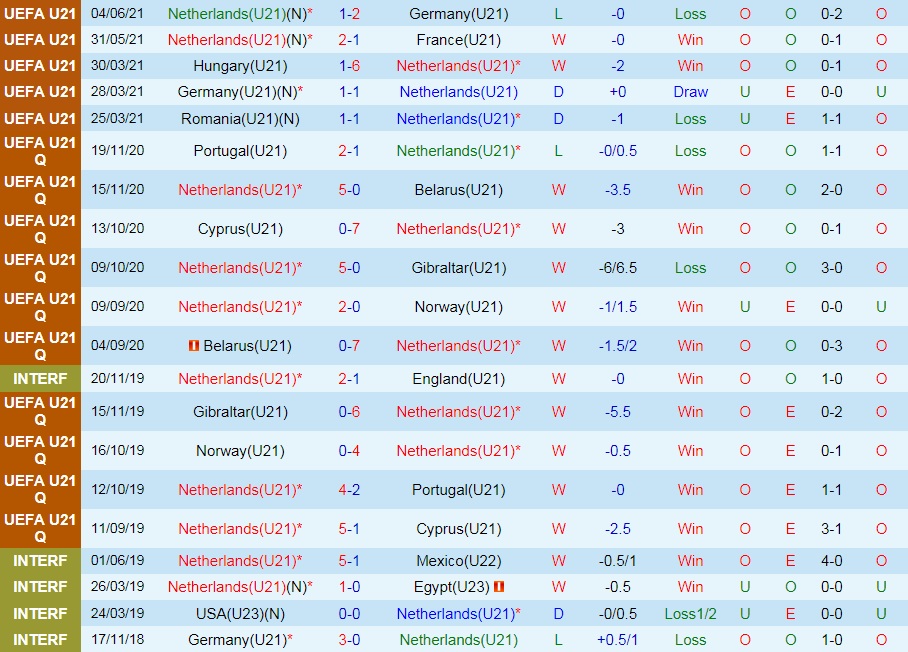Click the date 25/03/21
The image size is (908, 652).
coord(117,118)
